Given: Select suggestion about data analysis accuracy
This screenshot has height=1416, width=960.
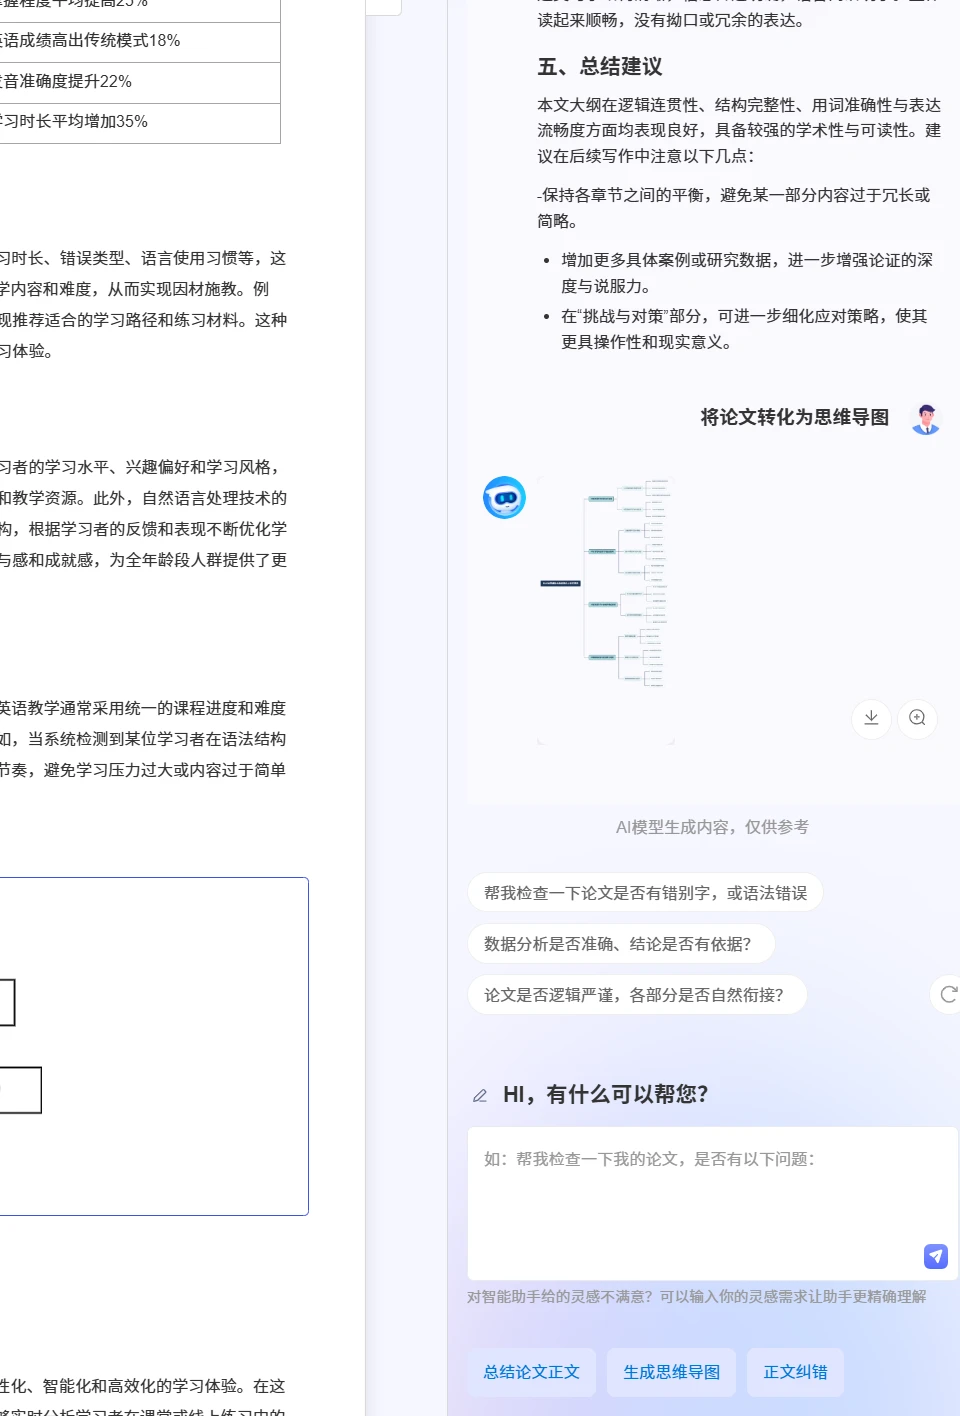Looking at the screenshot, I should click(x=621, y=943).
